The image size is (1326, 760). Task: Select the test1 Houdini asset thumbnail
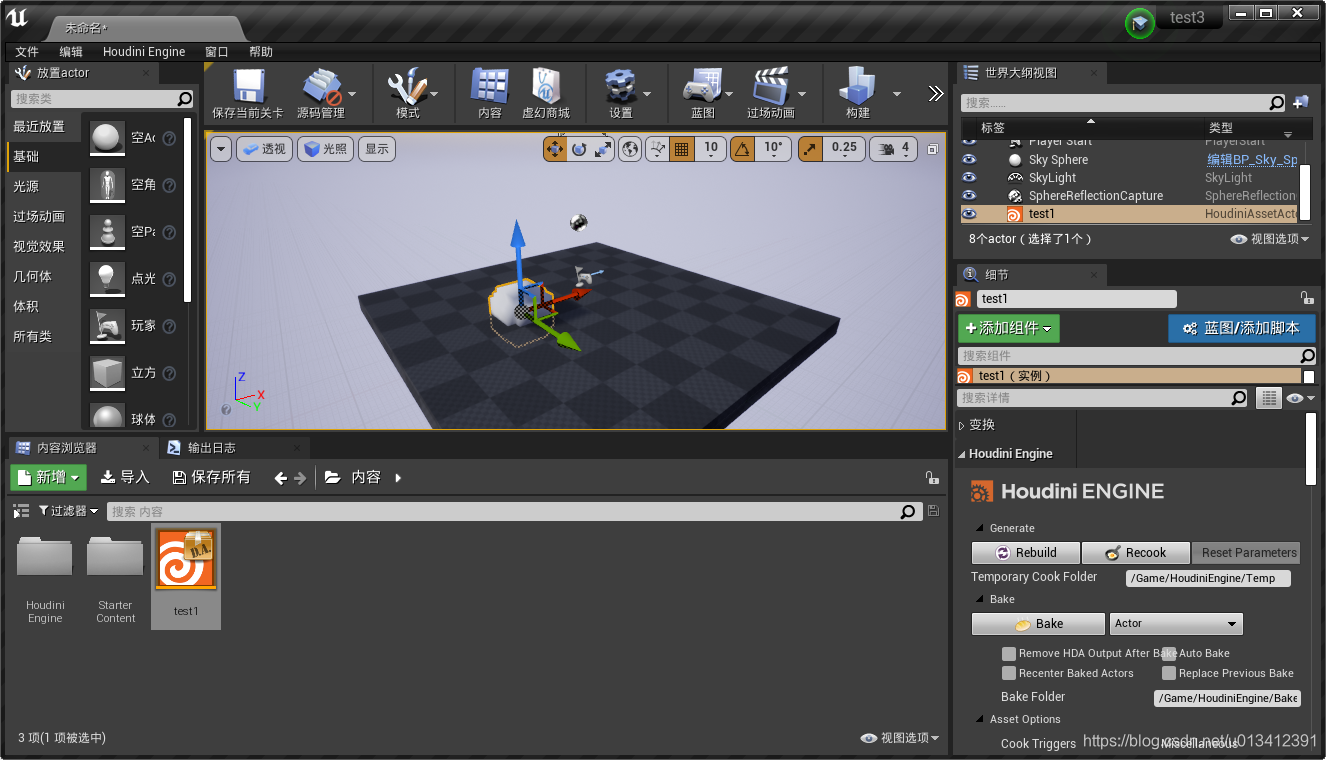[186, 559]
